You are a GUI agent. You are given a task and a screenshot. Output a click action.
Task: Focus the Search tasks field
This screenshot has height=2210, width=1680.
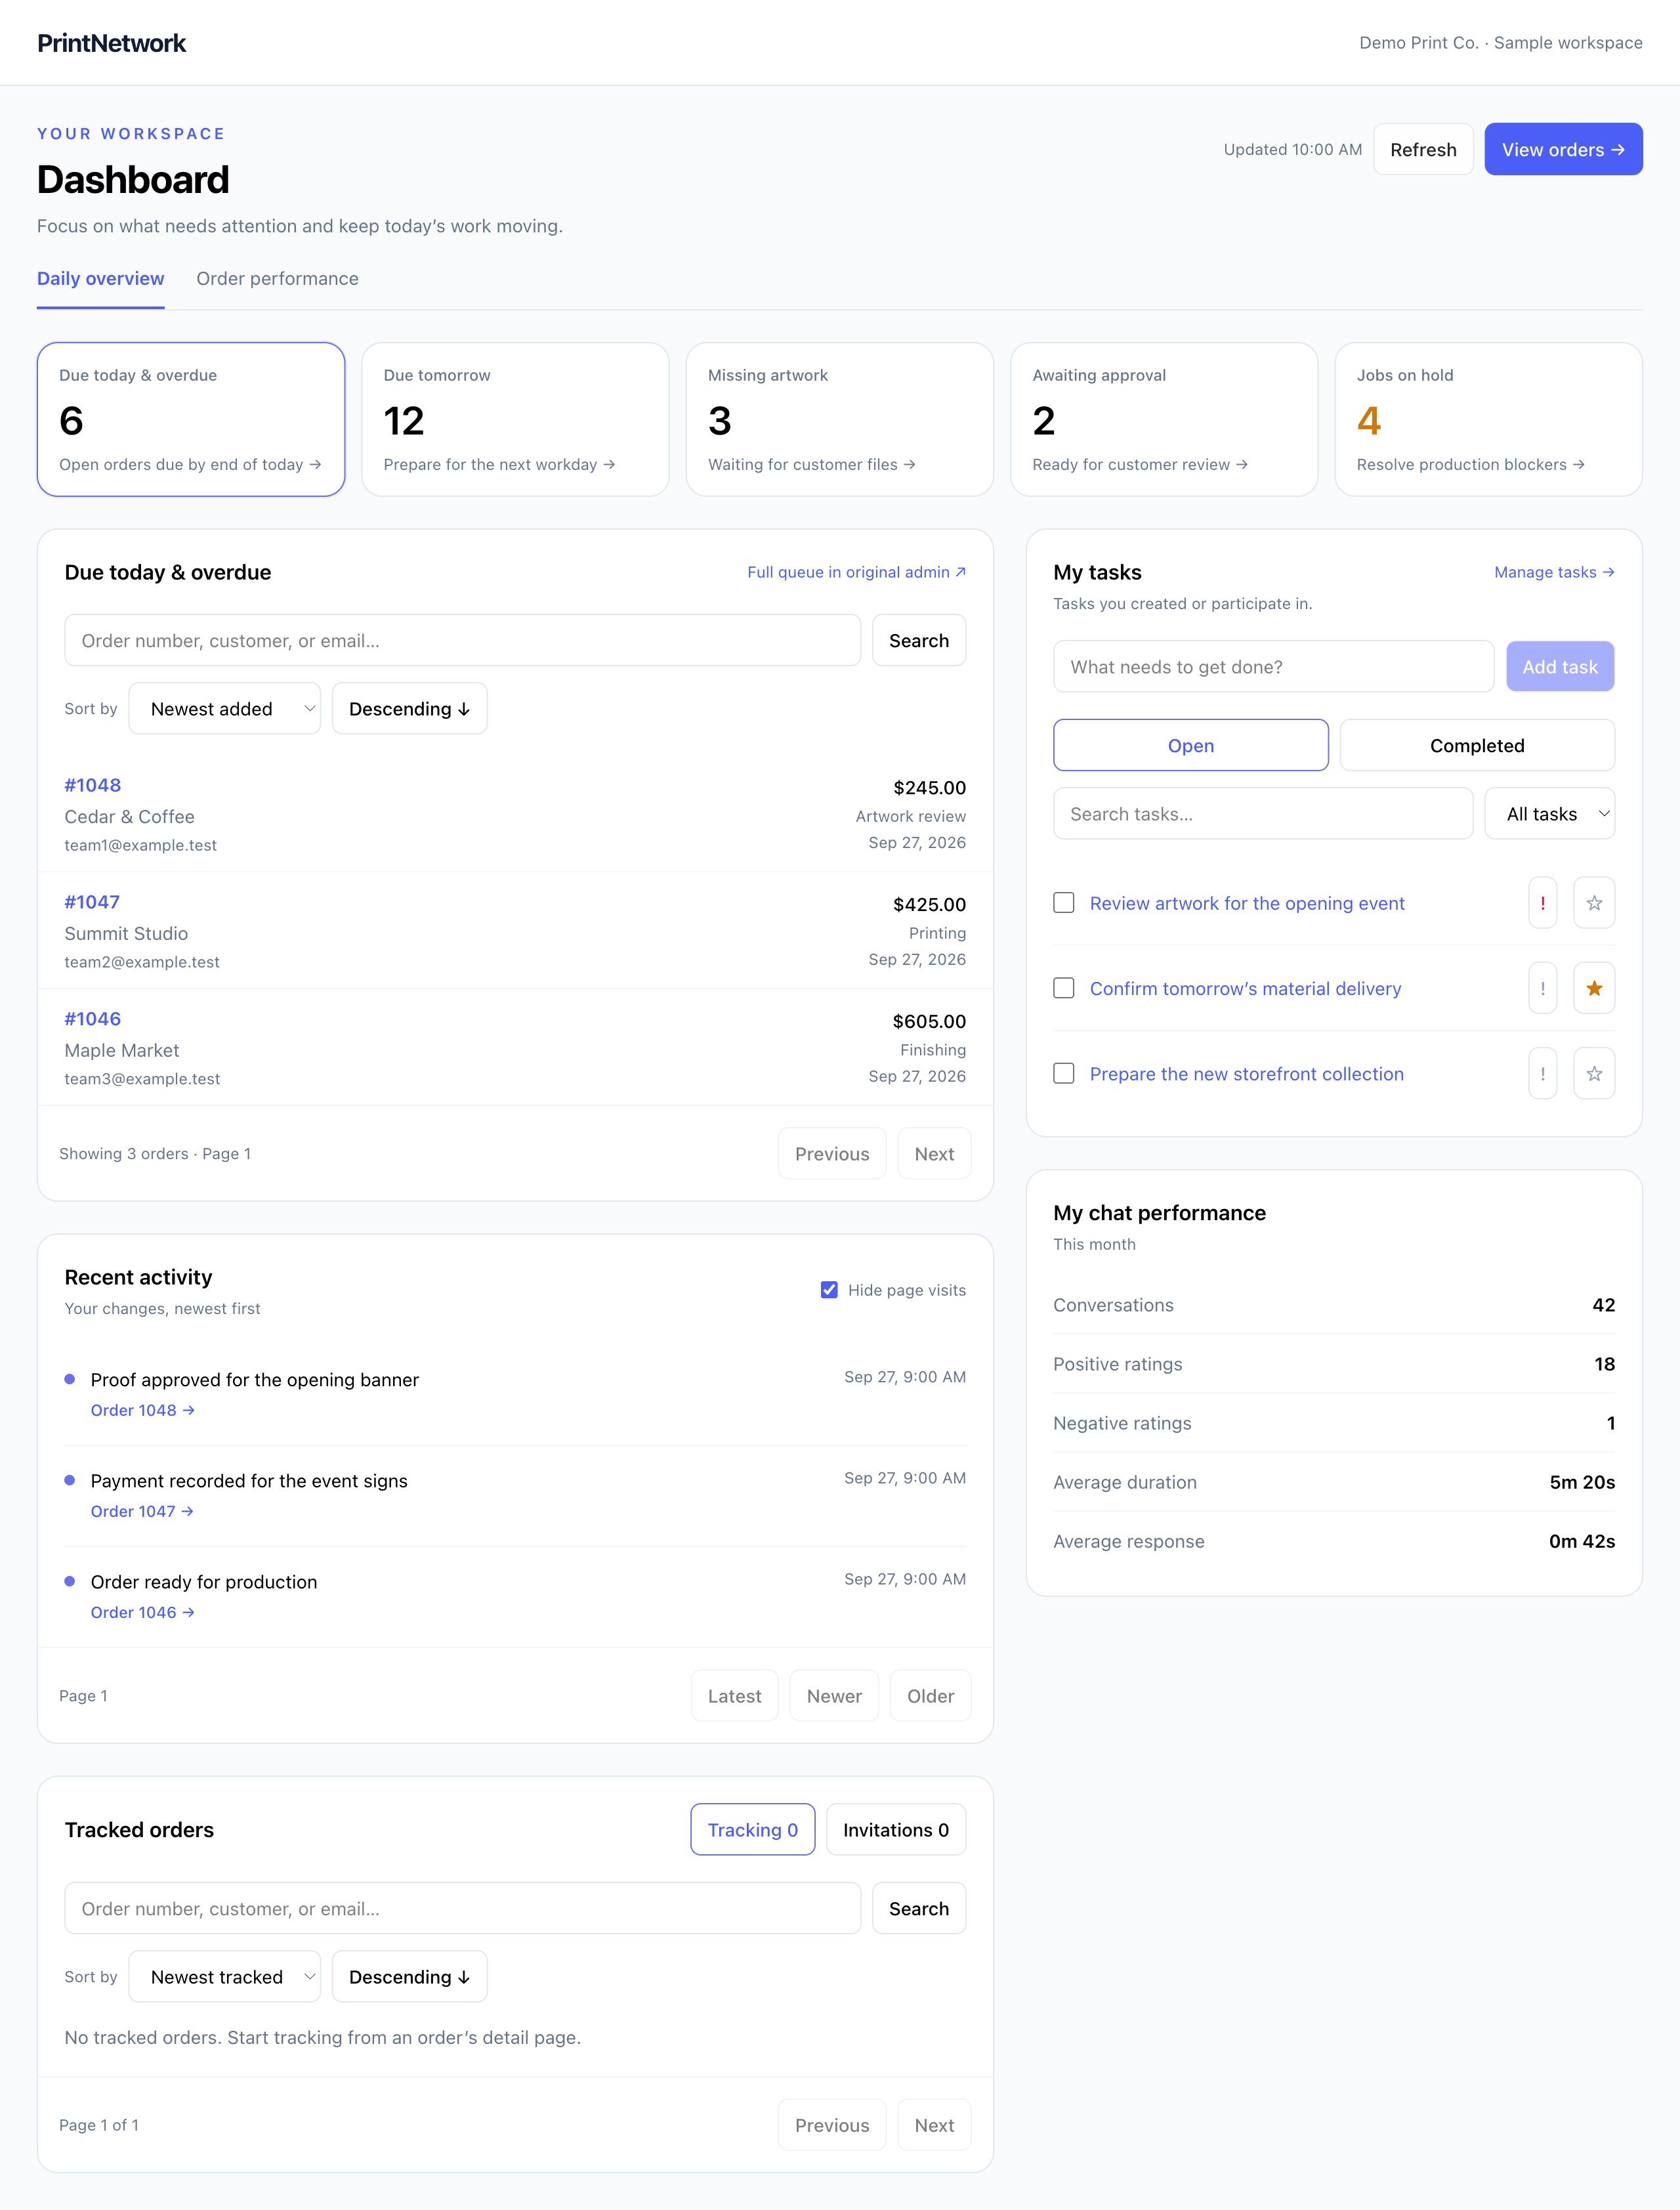(x=1262, y=814)
